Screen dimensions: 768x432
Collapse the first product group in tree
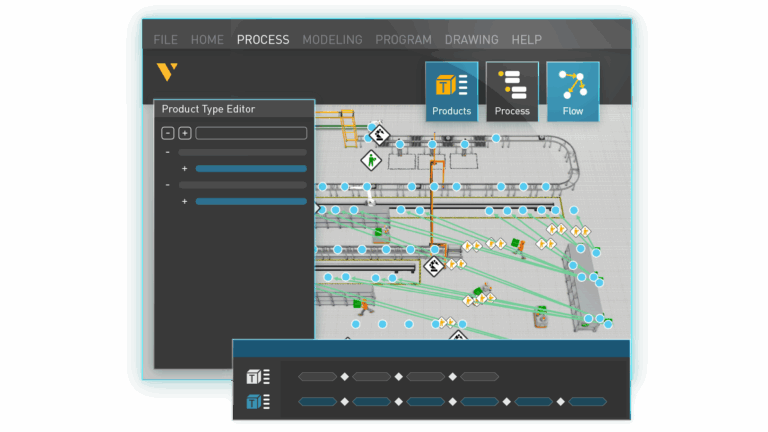[167, 152]
